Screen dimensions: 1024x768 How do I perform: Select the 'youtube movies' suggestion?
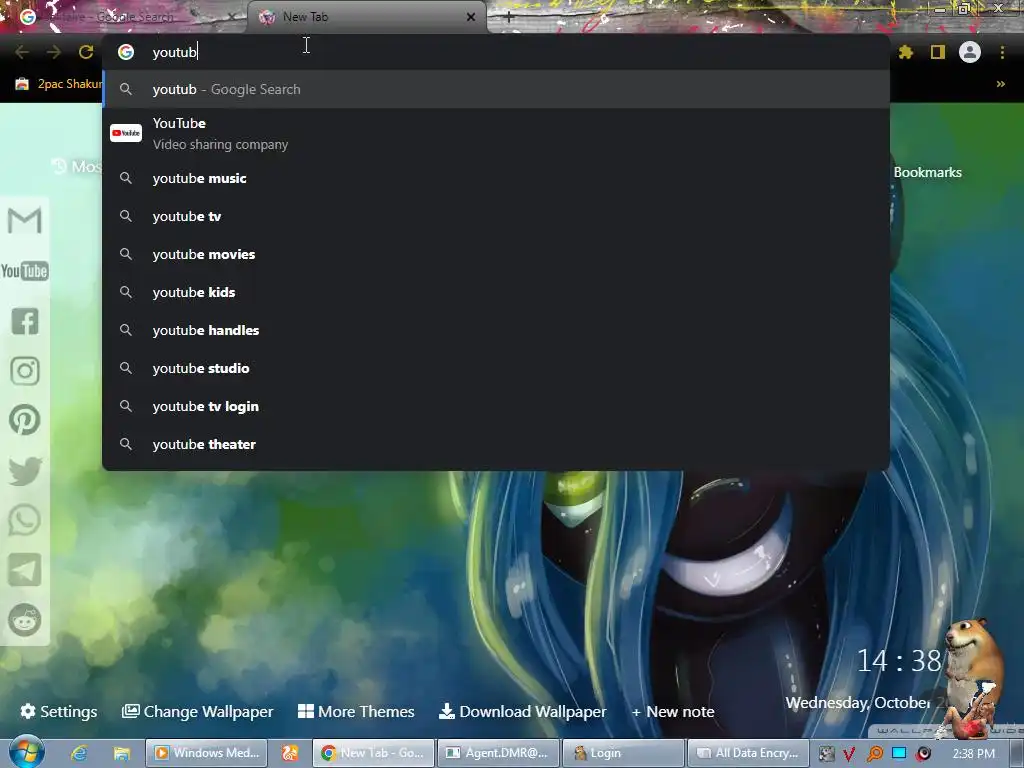point(496,254)
